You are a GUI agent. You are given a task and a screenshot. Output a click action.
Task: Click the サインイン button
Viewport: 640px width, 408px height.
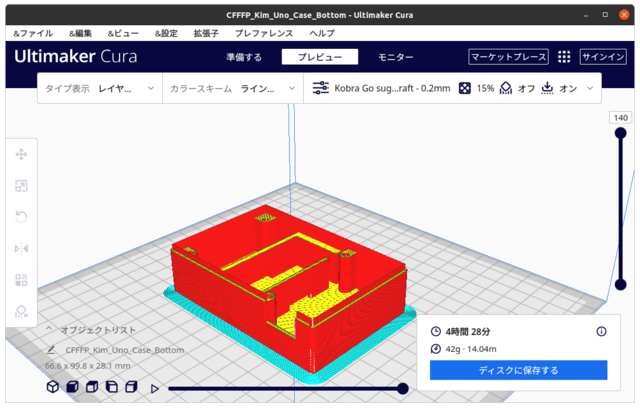(603, 57)
